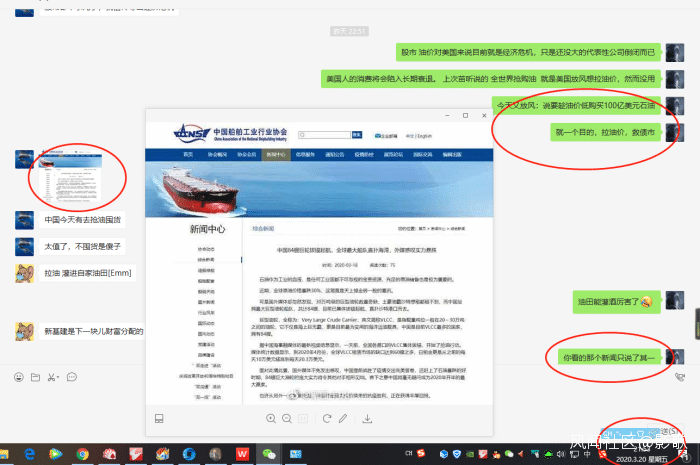
Task: Click the speaker volume tray icon
Action: (561, 454)
